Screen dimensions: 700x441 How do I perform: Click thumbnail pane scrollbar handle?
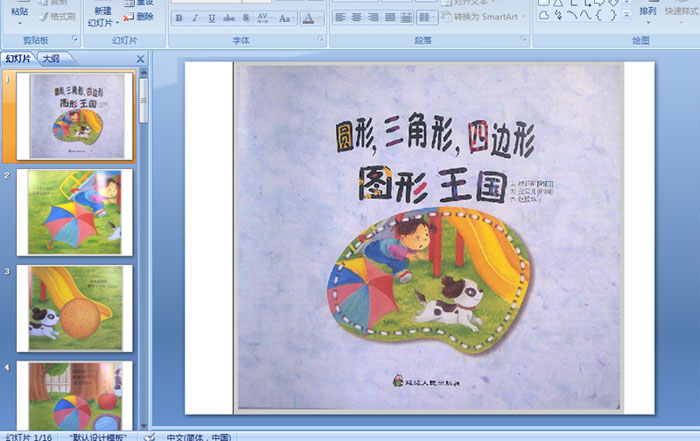click(x=143, y=100)
